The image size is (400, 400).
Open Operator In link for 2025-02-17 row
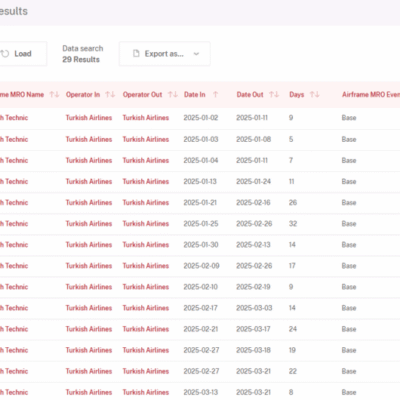click(x=89, y=308)
